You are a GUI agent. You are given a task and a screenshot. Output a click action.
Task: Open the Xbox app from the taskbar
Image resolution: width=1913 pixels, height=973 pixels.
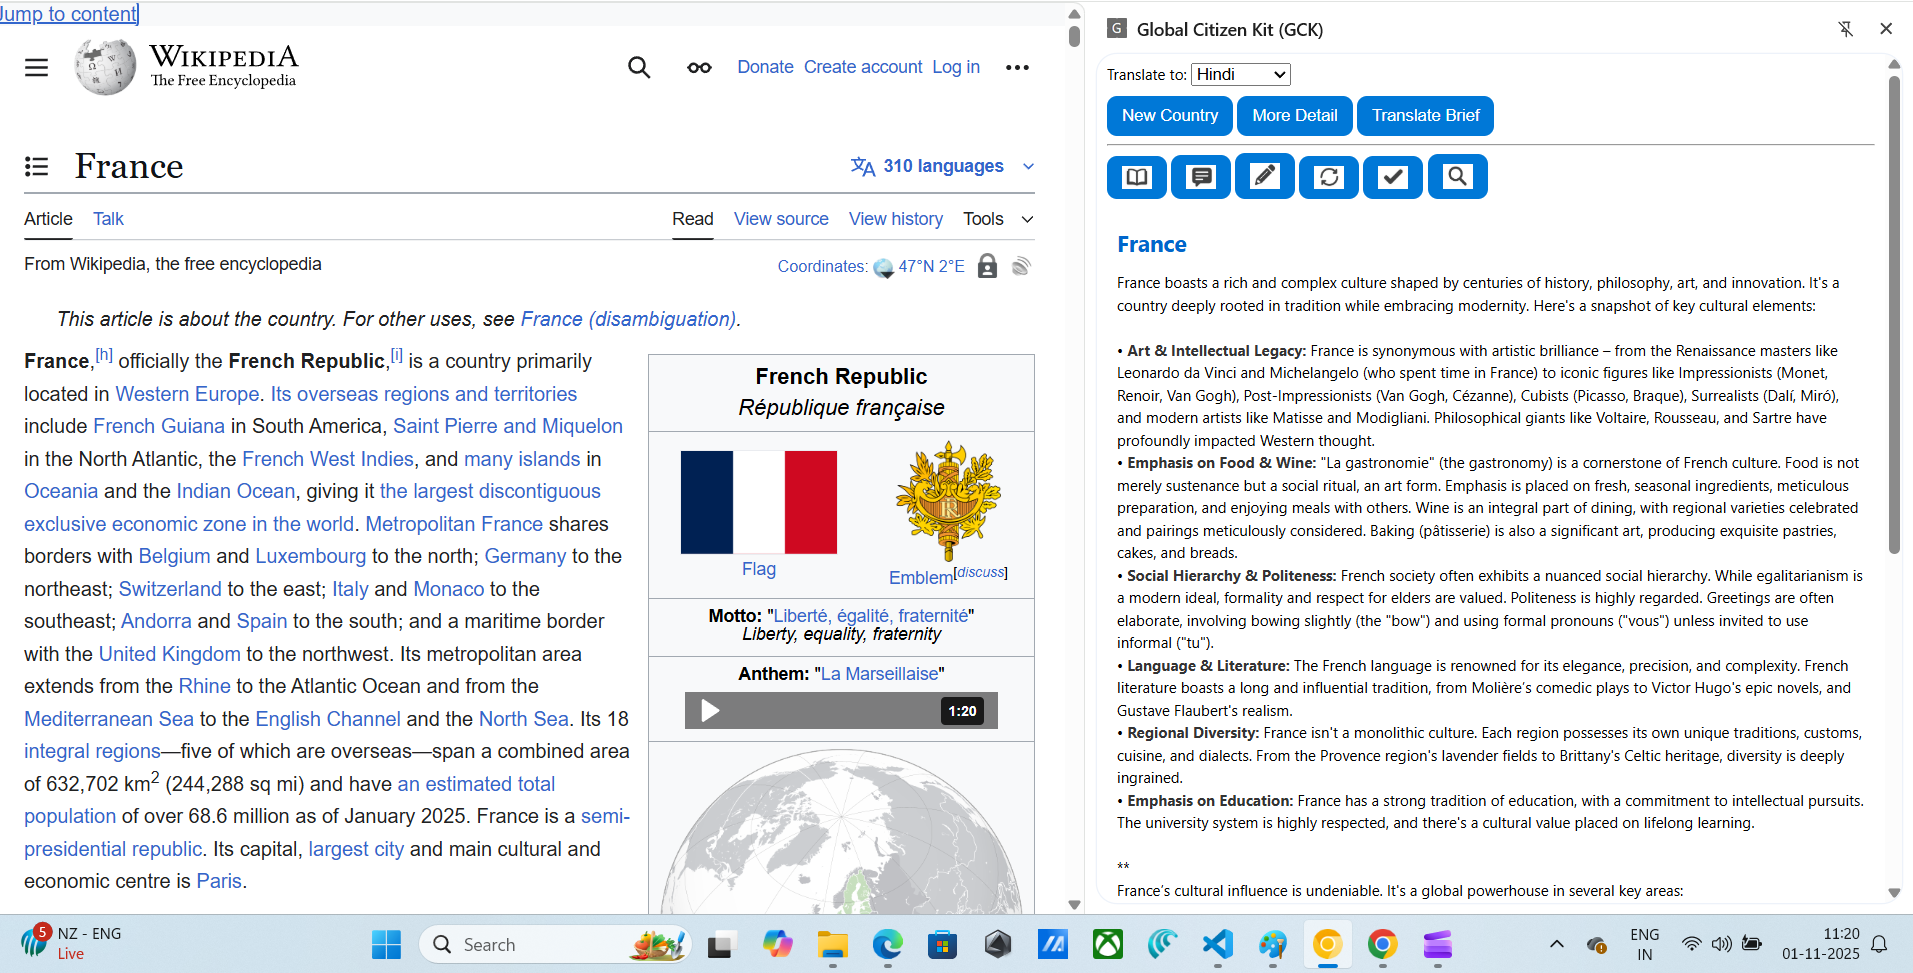1107,944
